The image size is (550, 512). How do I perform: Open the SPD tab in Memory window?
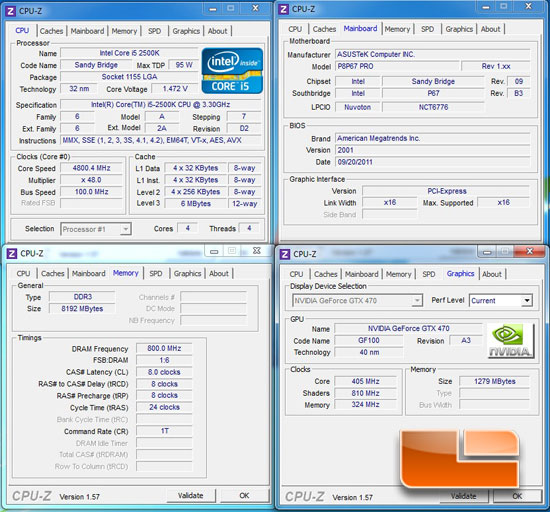click(155, 274)
